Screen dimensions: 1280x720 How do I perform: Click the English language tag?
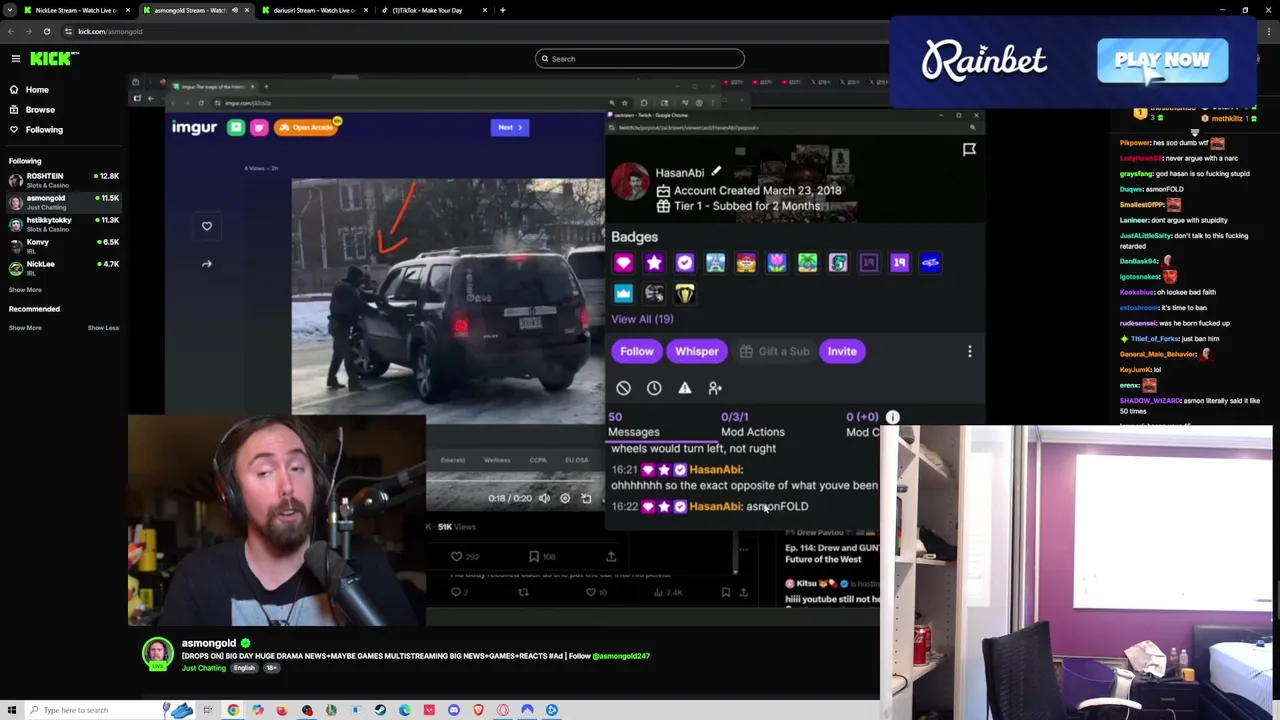[x=244, y=668]
